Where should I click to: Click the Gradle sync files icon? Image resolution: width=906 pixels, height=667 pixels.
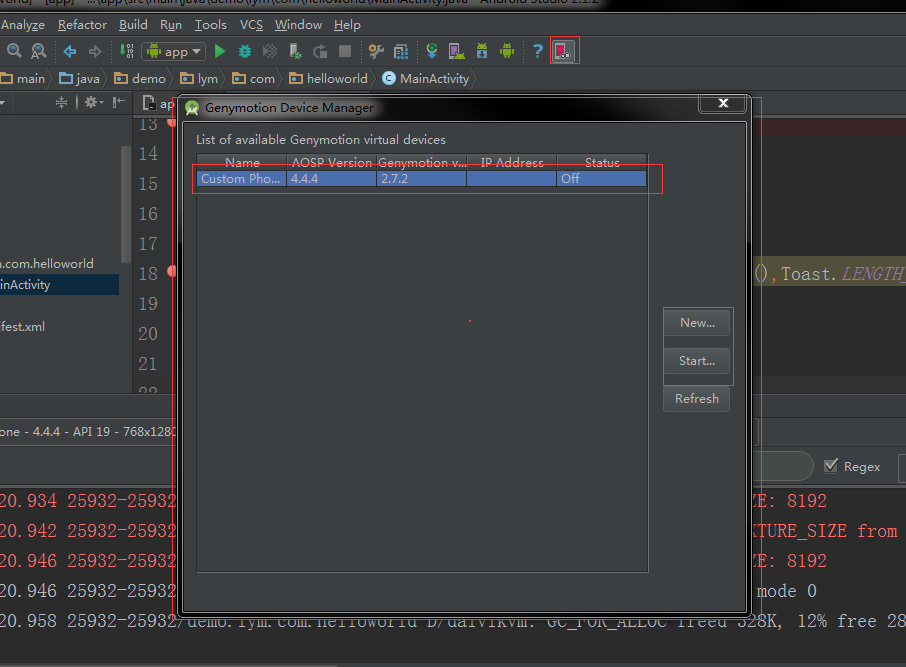(401, 51)
